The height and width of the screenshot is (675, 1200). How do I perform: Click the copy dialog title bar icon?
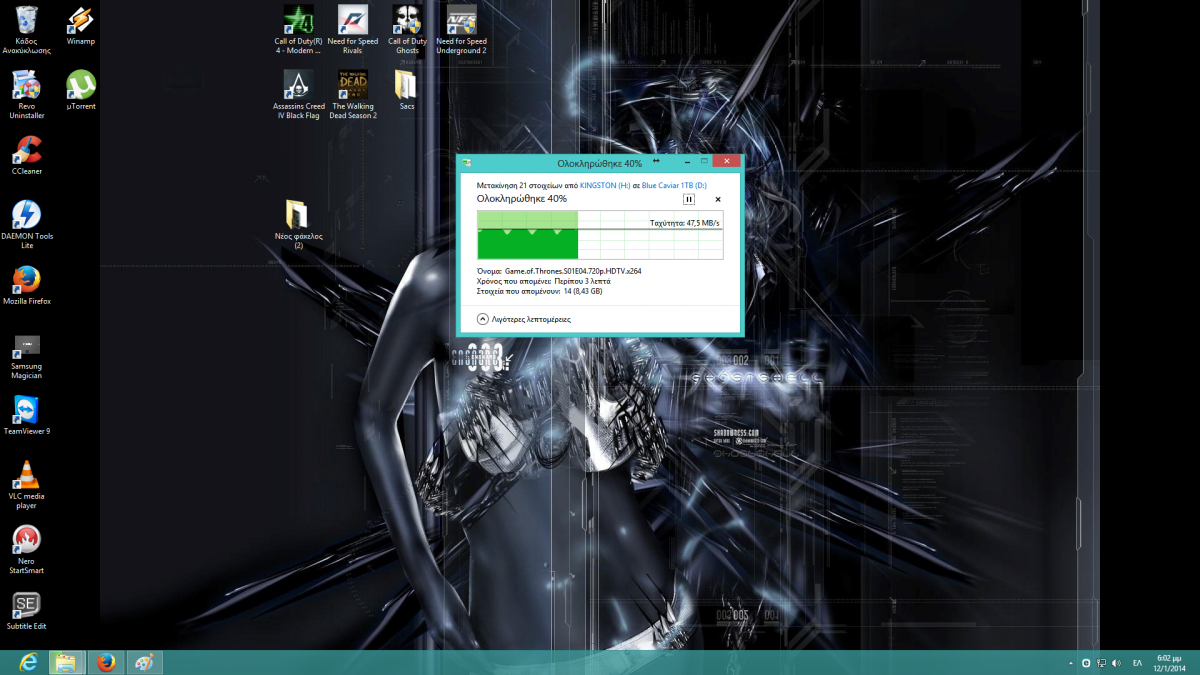pos(467,162)
